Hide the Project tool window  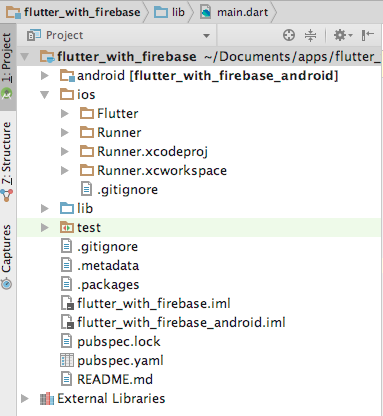368,35
